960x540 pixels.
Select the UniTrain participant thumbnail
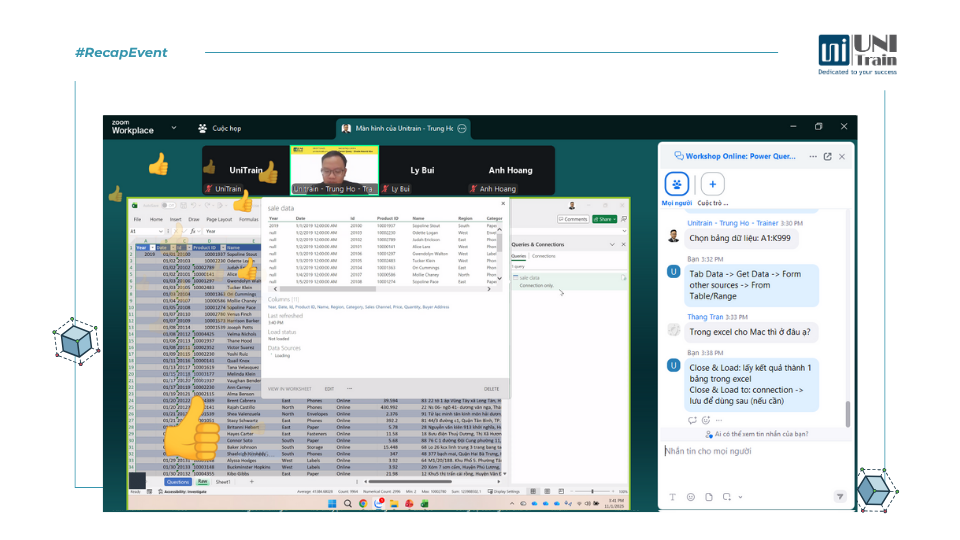pos(246,170)
